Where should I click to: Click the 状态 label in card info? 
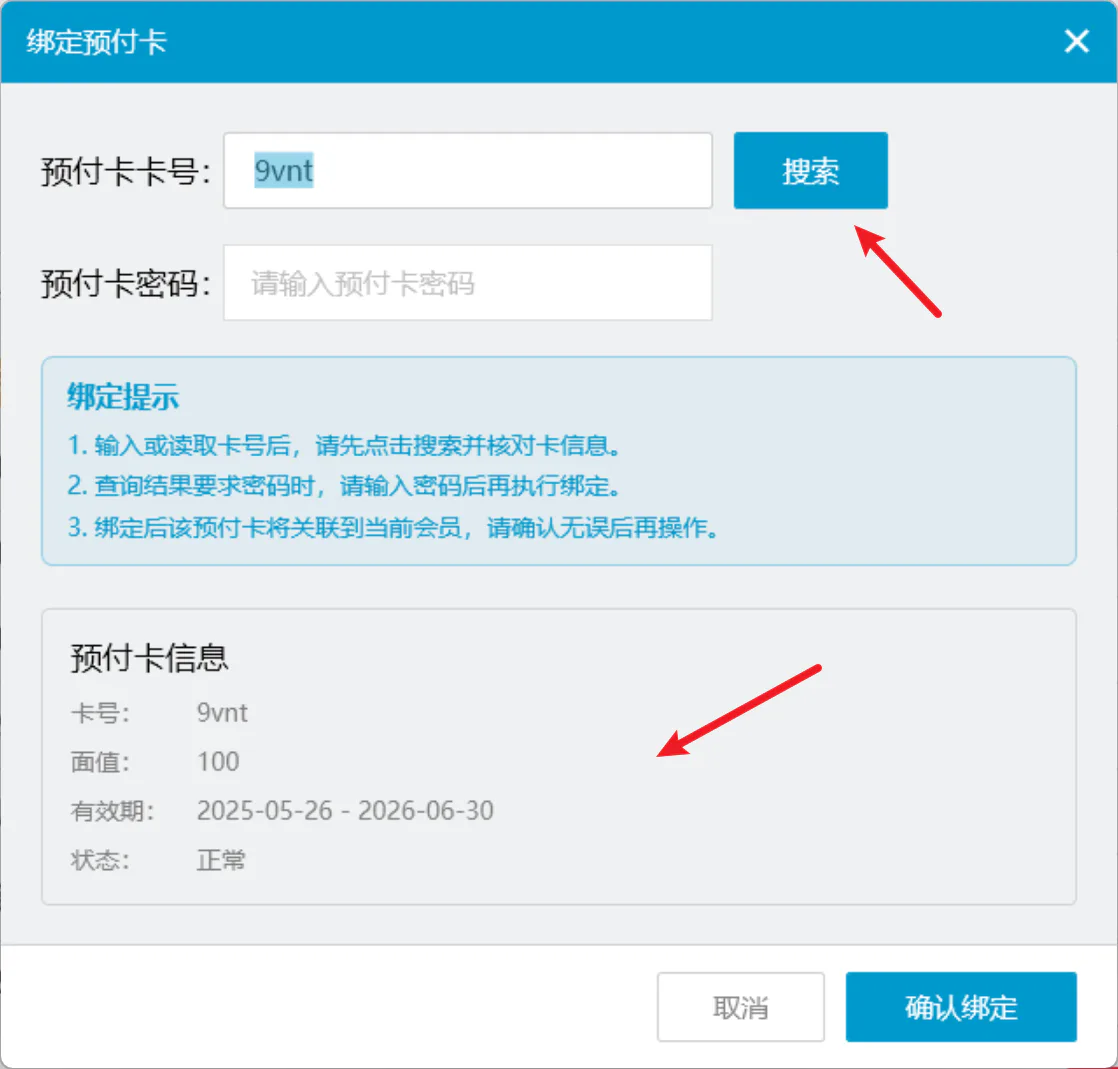point(100,860)
